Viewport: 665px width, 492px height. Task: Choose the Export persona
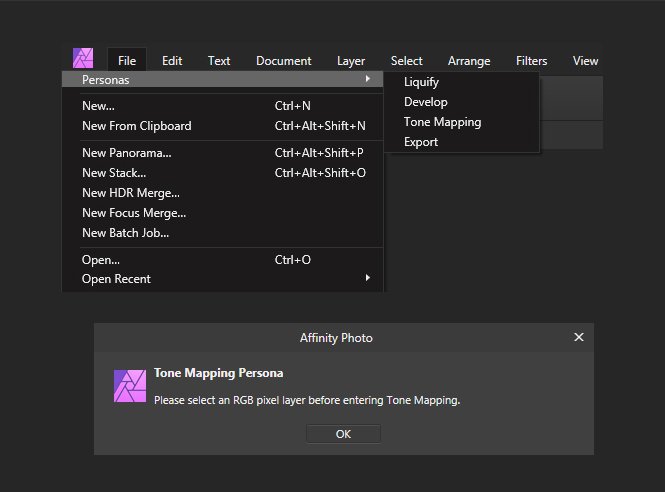[x=462, y=142]
